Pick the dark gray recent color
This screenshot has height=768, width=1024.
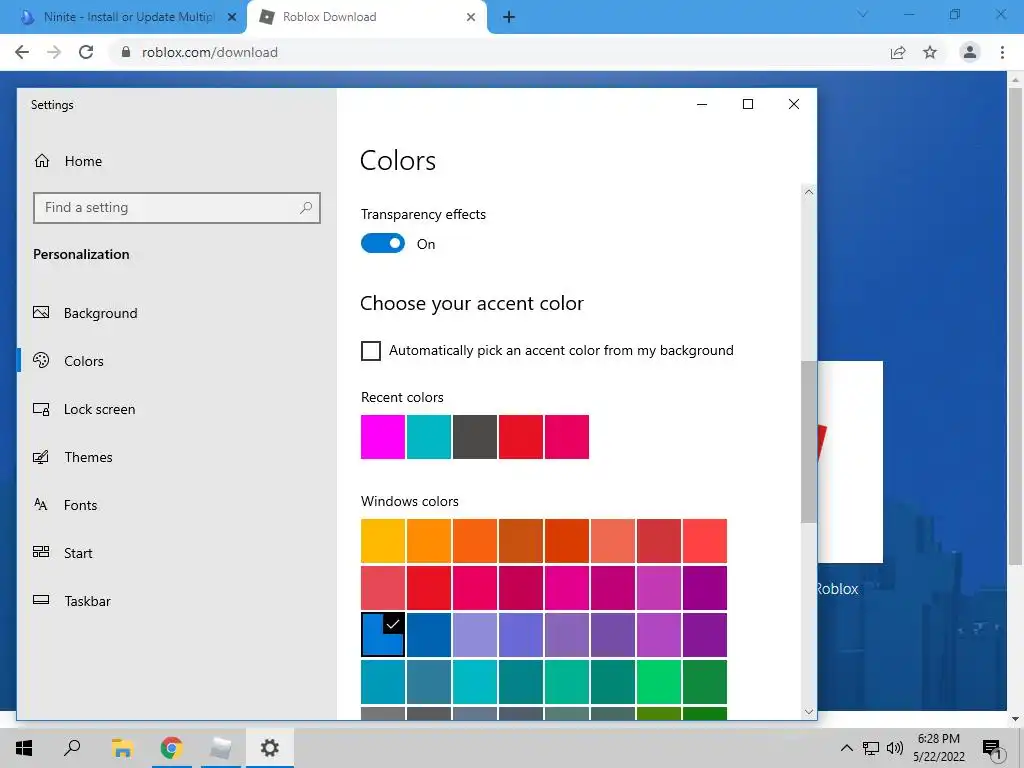475,437
